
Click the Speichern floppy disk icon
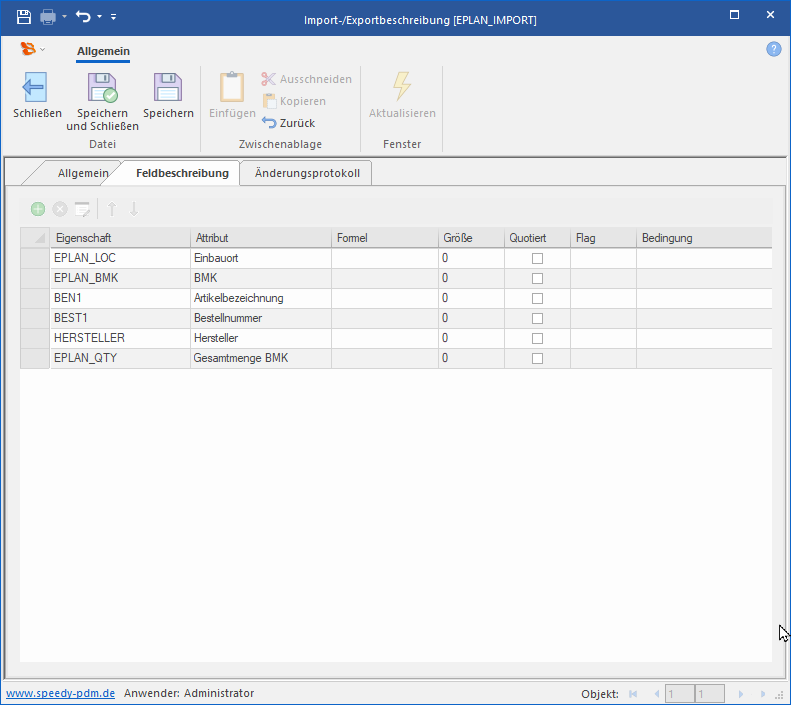click(168, 88)
